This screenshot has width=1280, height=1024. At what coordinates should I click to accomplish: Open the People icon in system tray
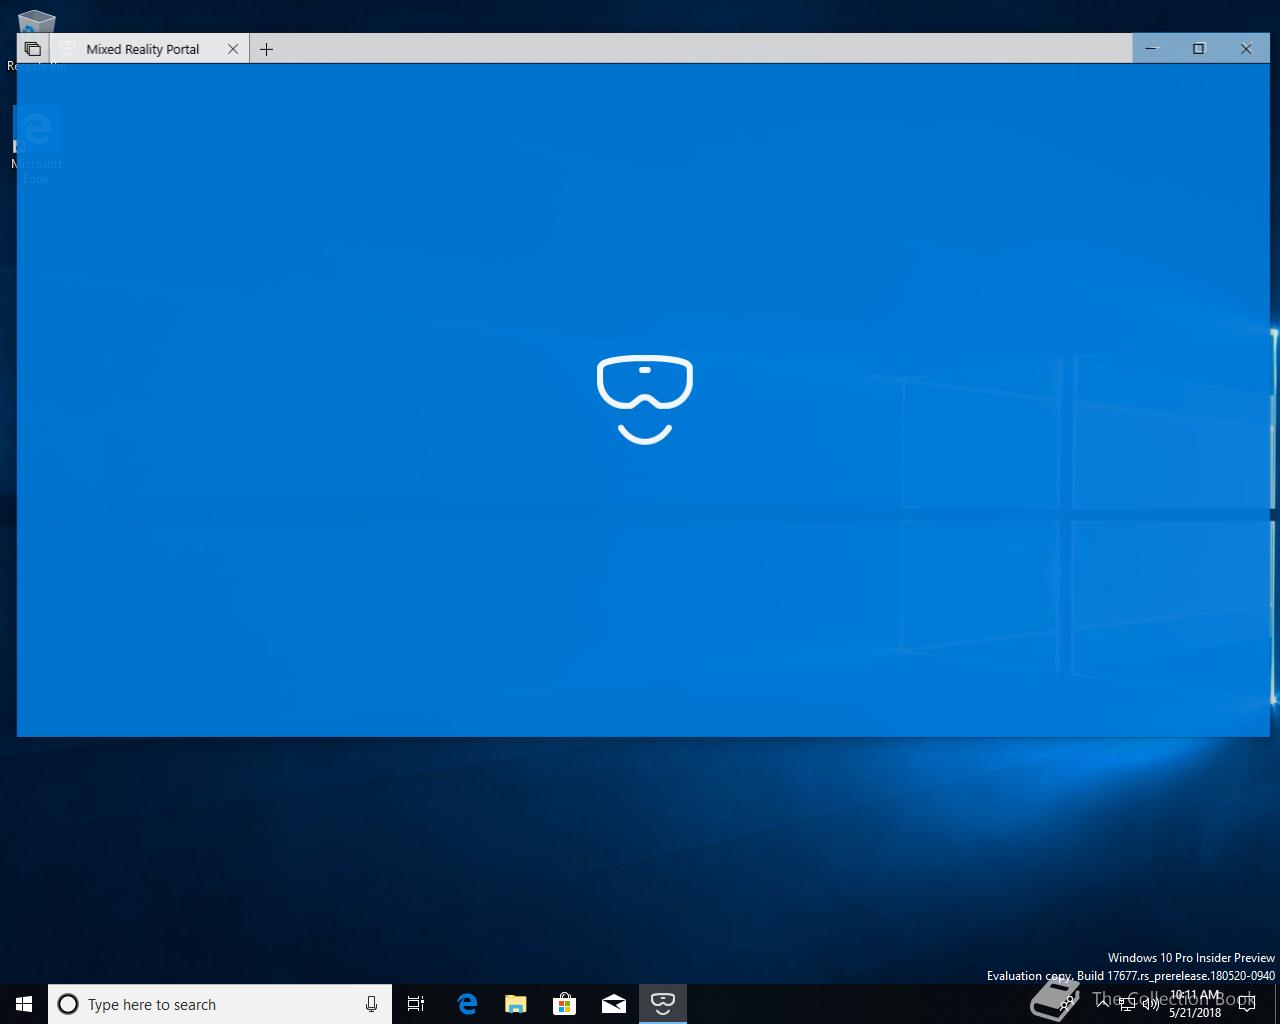[x=1068, y=1004]
